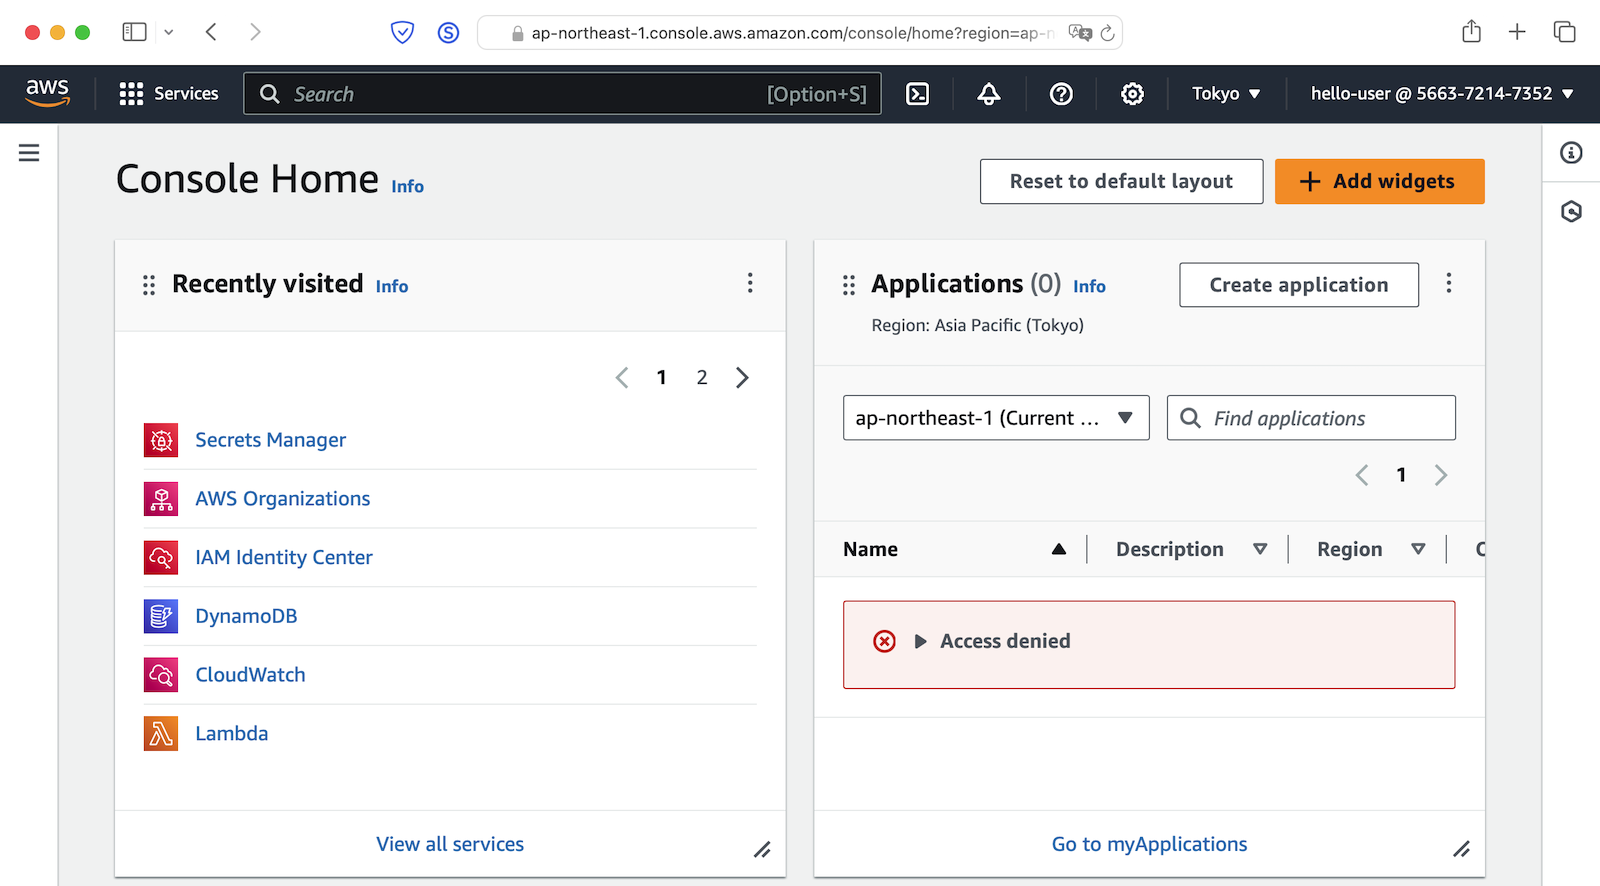Click the help question mark icon
The width and height of the screenshot is (1600, 886).
pos(1061,94)
